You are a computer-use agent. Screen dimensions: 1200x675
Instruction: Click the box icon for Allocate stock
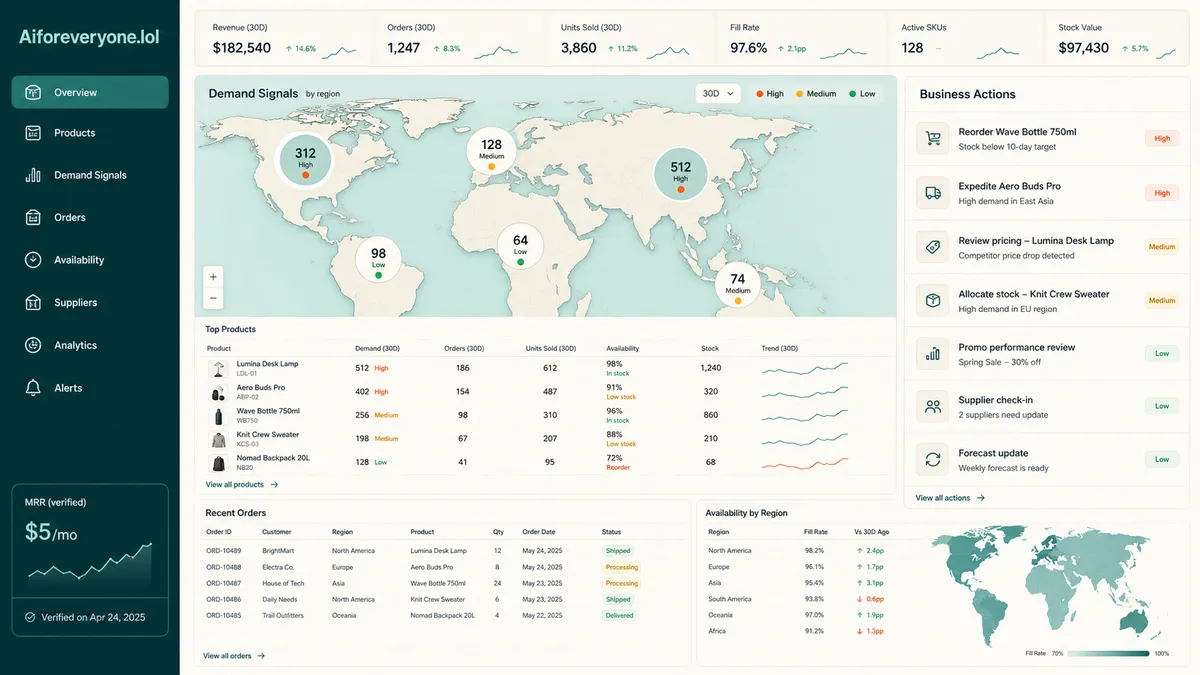[x=933, y=300]
